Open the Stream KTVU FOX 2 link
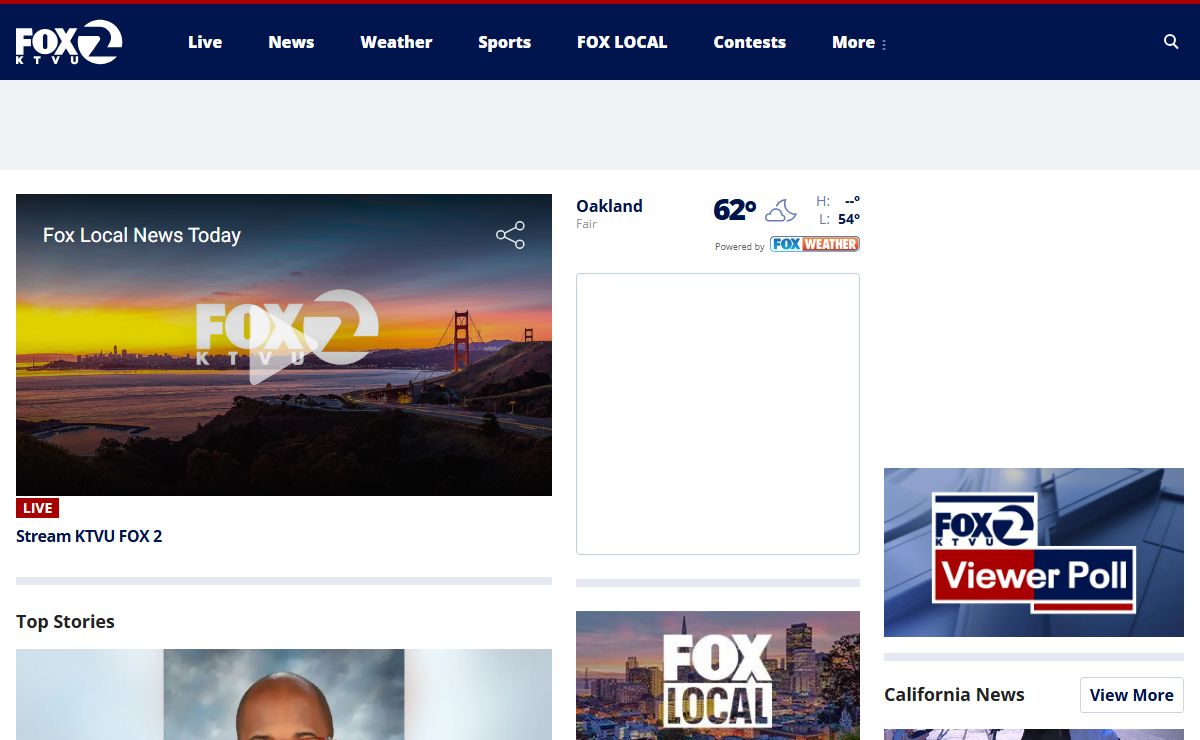Screen dimensions: 1200x740 click(x=89, y=536)
